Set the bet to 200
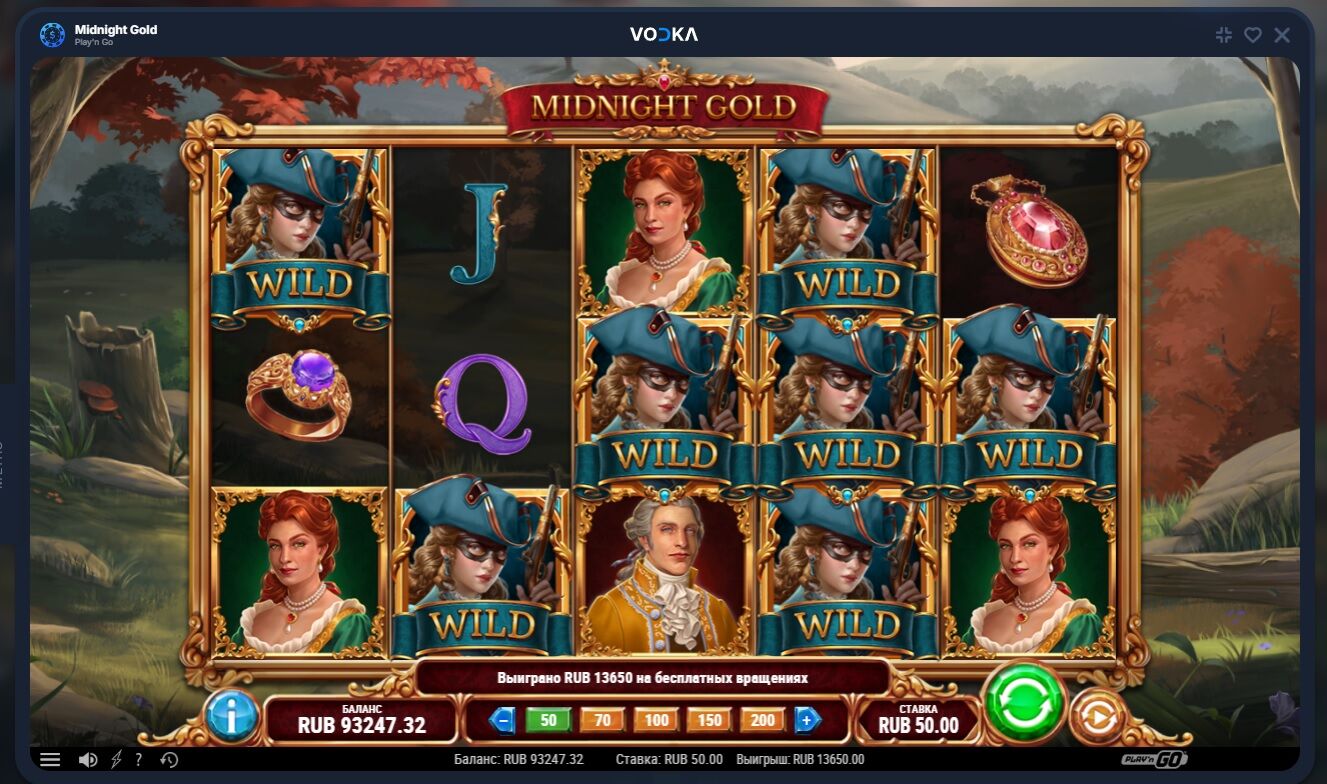This screenshot has height=784, width=1327. point(762,719)
